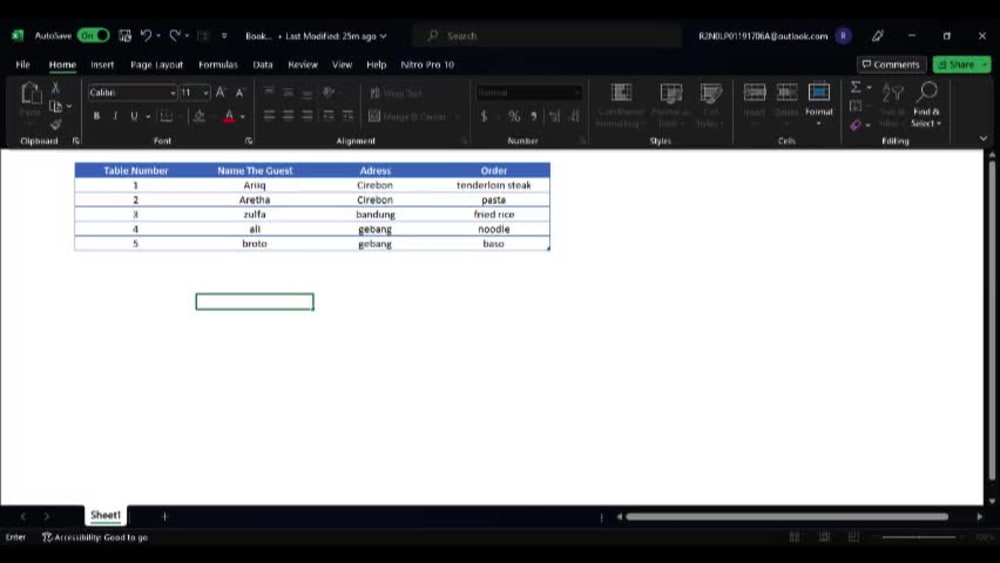Click the Search box in title bar
Viewport: 1000px width, 563px height.
pos(547,36)
